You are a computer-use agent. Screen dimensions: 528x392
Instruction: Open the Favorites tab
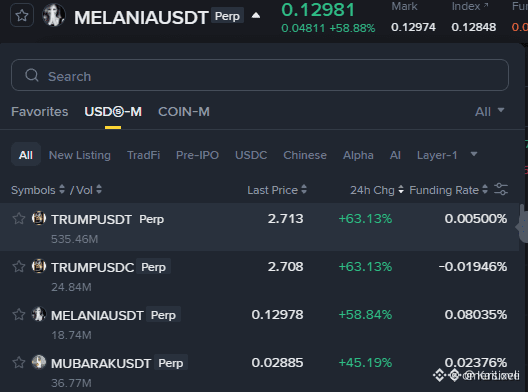click(x=40, y=111)
